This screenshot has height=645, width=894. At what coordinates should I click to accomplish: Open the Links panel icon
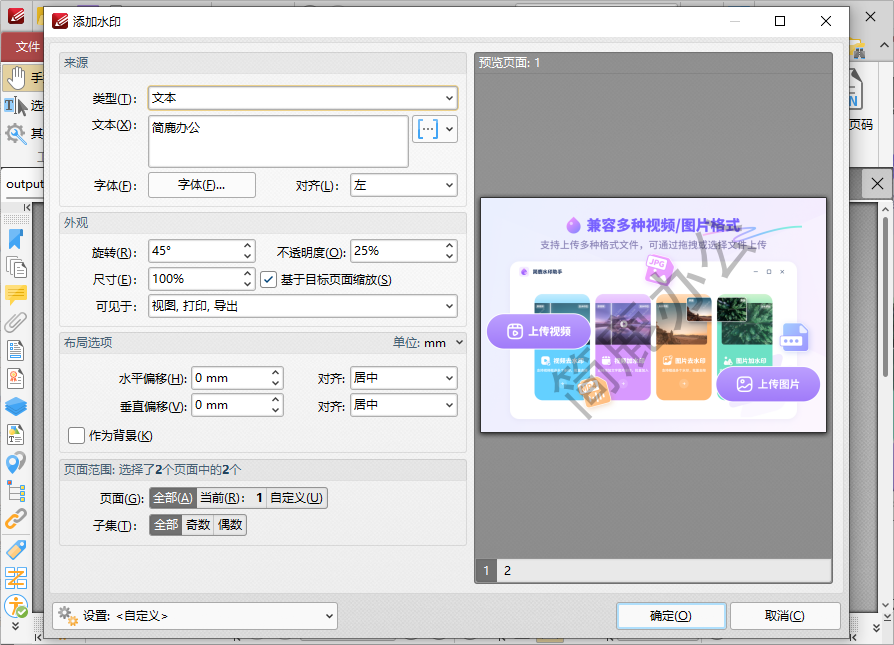point(16,519)
